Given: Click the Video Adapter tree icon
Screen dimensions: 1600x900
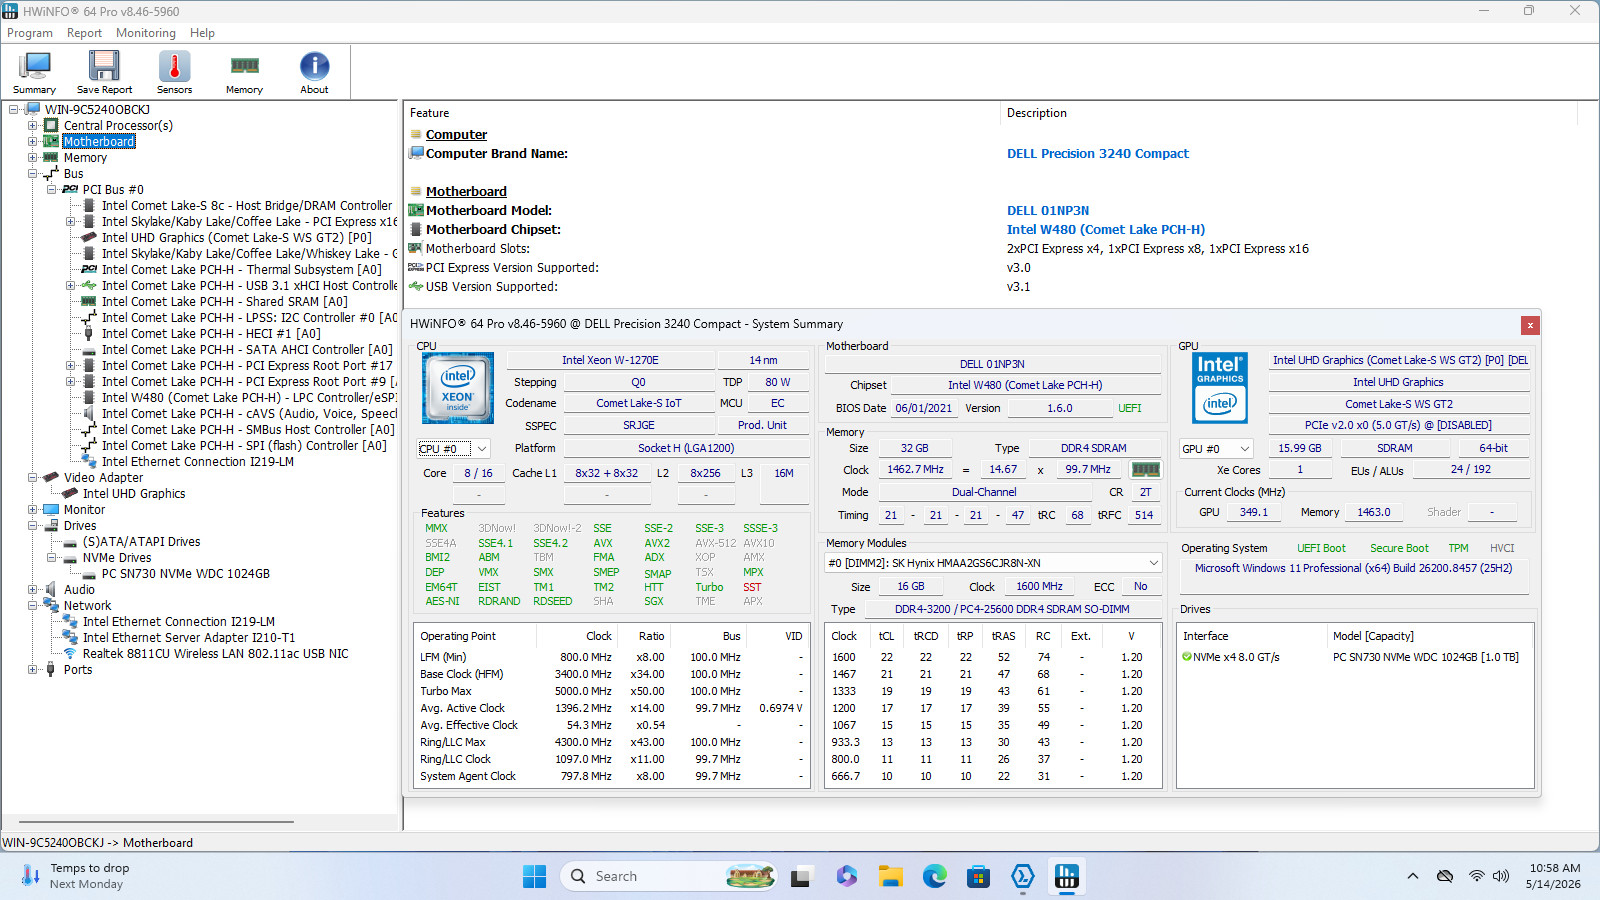Looking at the screenshot, I should 51,478.
